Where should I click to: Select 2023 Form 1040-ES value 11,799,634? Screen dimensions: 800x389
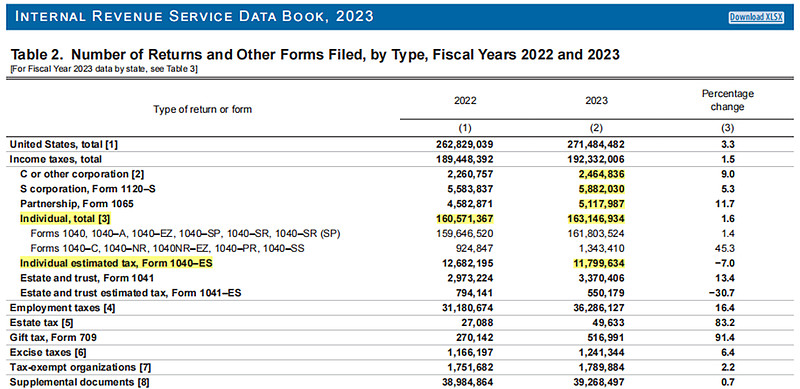[599, 263]
